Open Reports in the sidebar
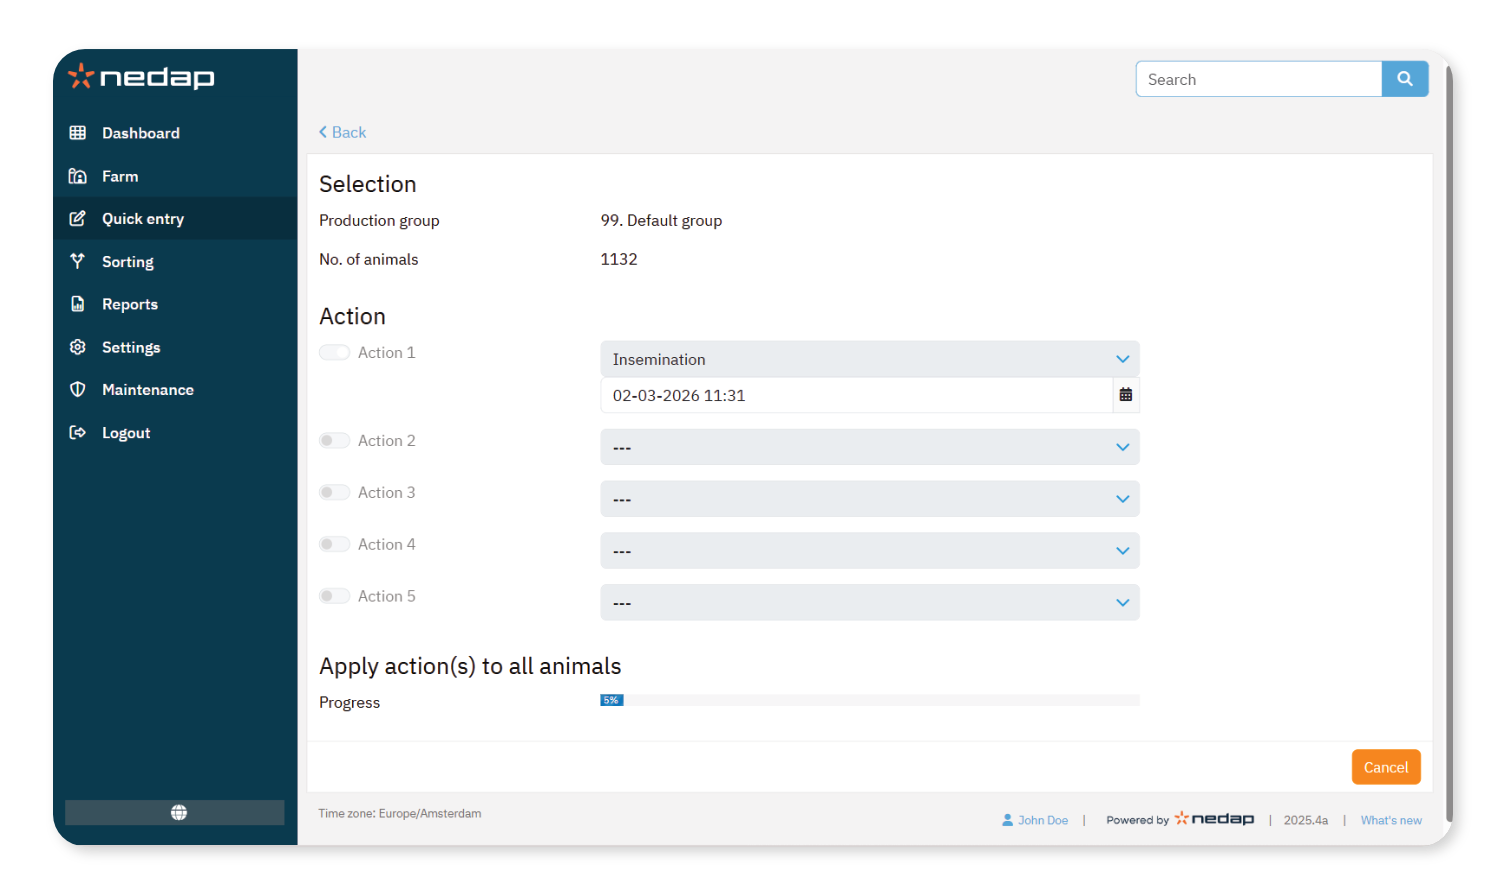The height and width of the screenshot is (895, 1500). pos(129,304)
